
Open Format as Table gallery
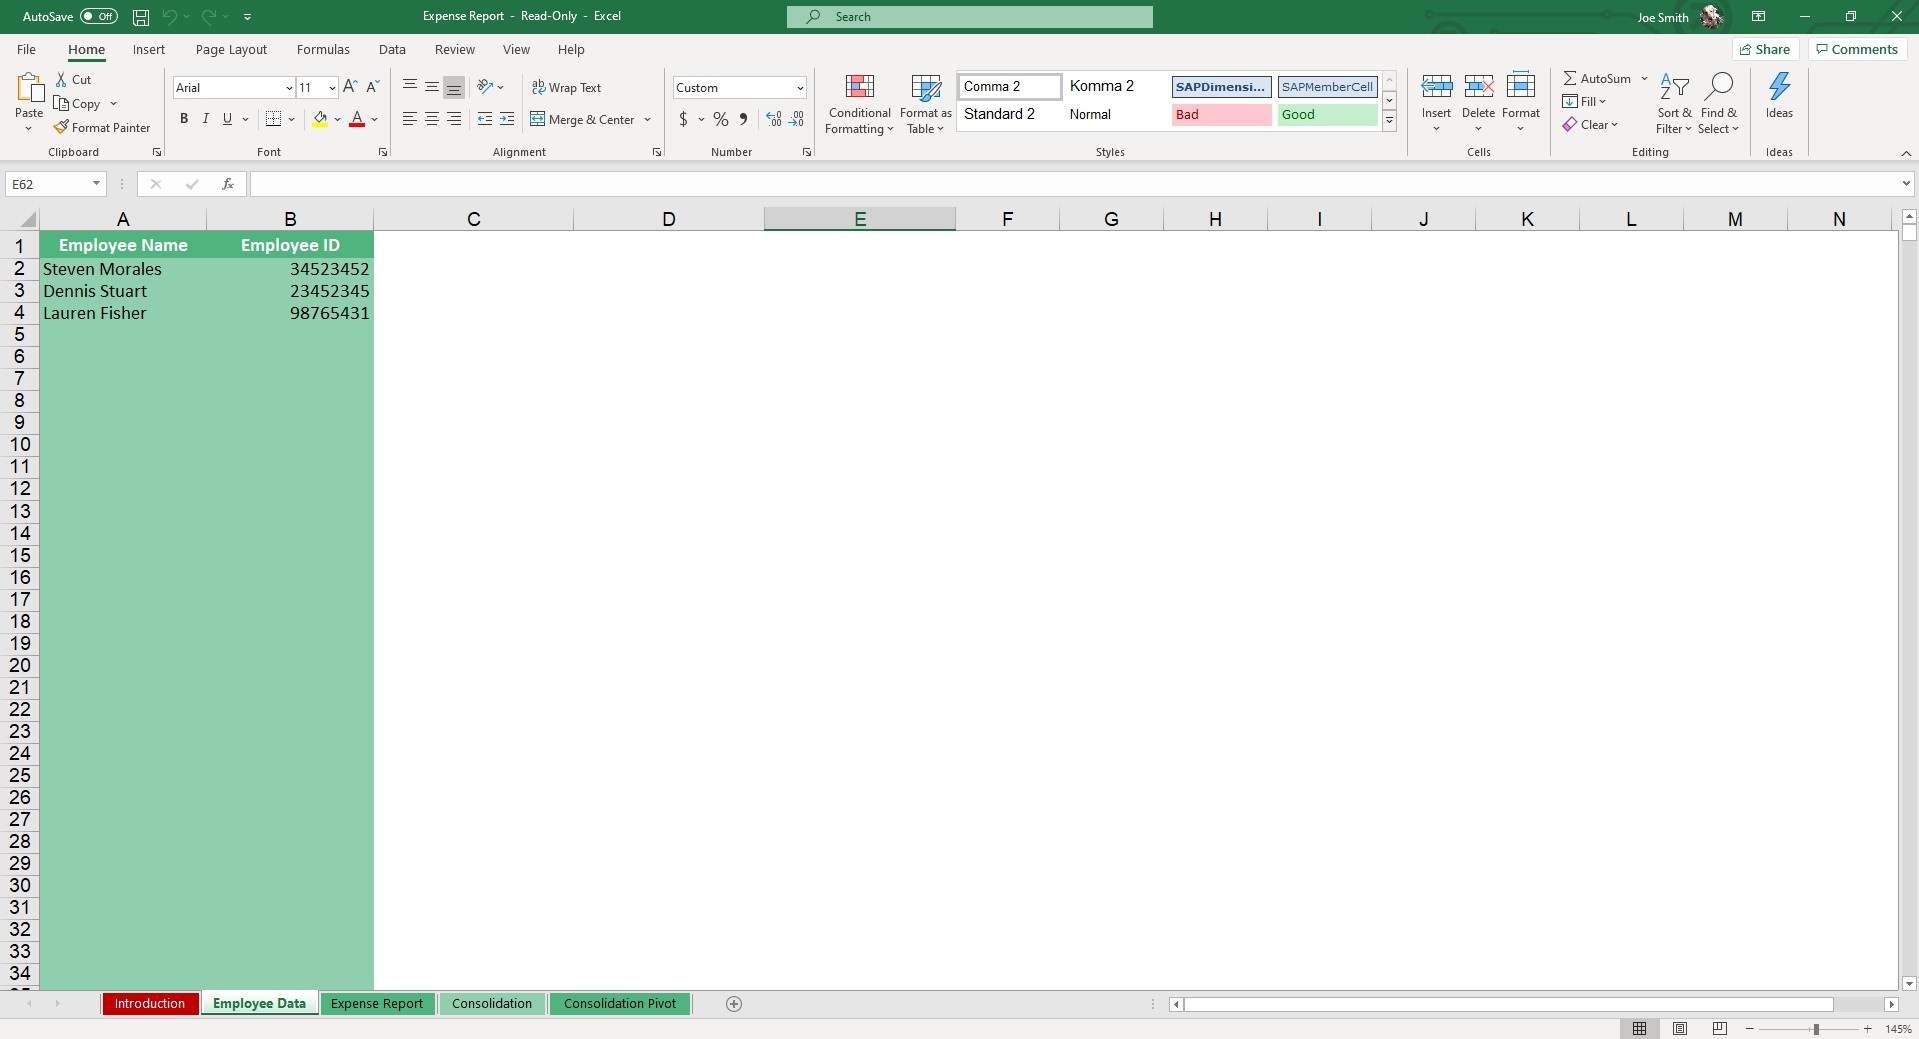coord(925,104)
